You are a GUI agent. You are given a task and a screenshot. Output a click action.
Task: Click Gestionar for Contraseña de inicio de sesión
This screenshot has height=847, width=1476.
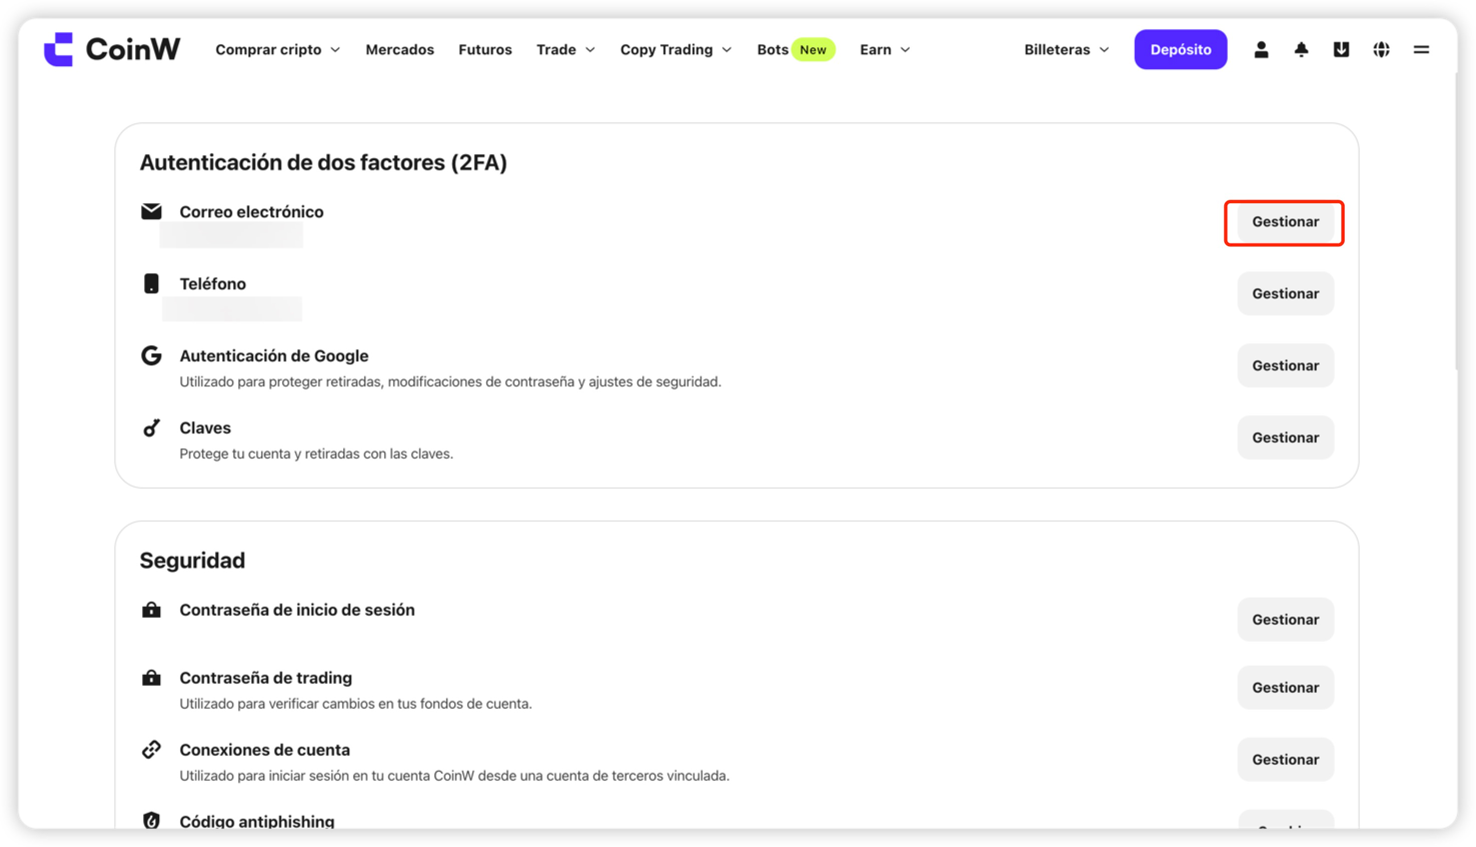tap(1285, 619)
